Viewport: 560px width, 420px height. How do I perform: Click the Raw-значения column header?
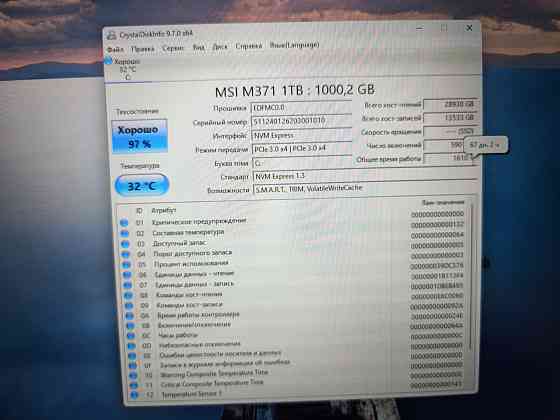tap(443, 202)
